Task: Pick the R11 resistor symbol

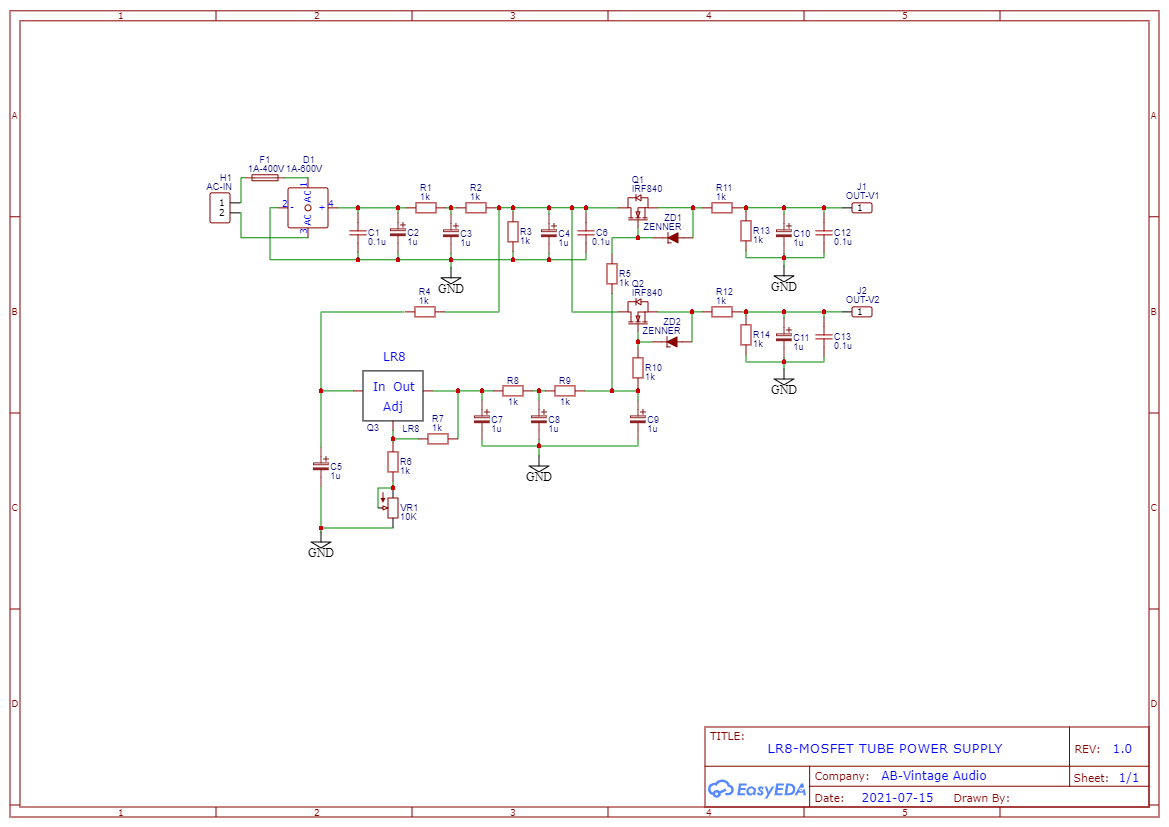Action: (722, 208)
